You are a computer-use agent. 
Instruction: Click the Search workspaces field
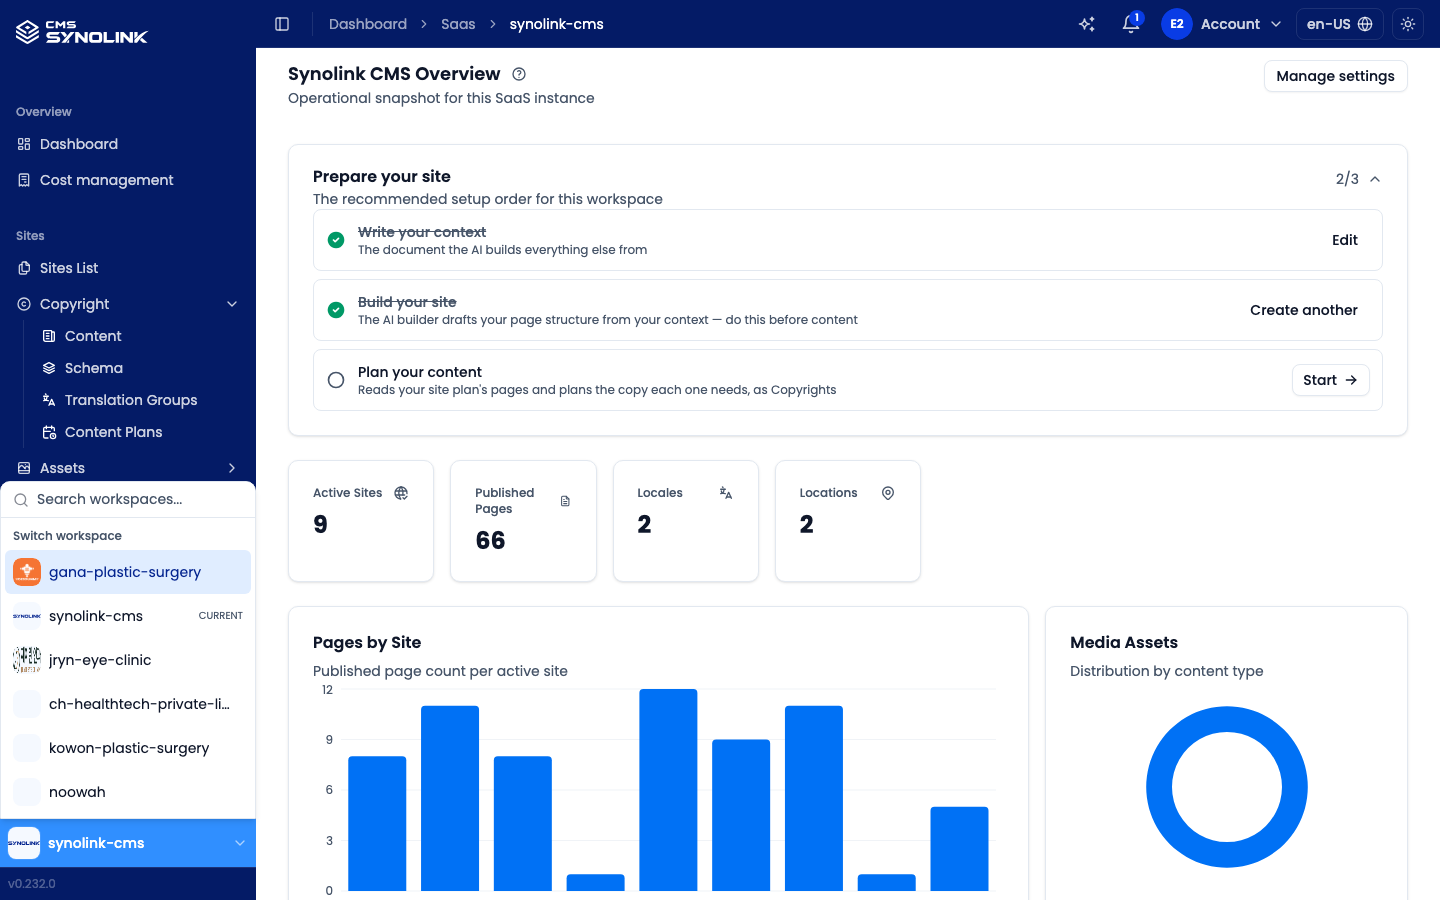128,500
